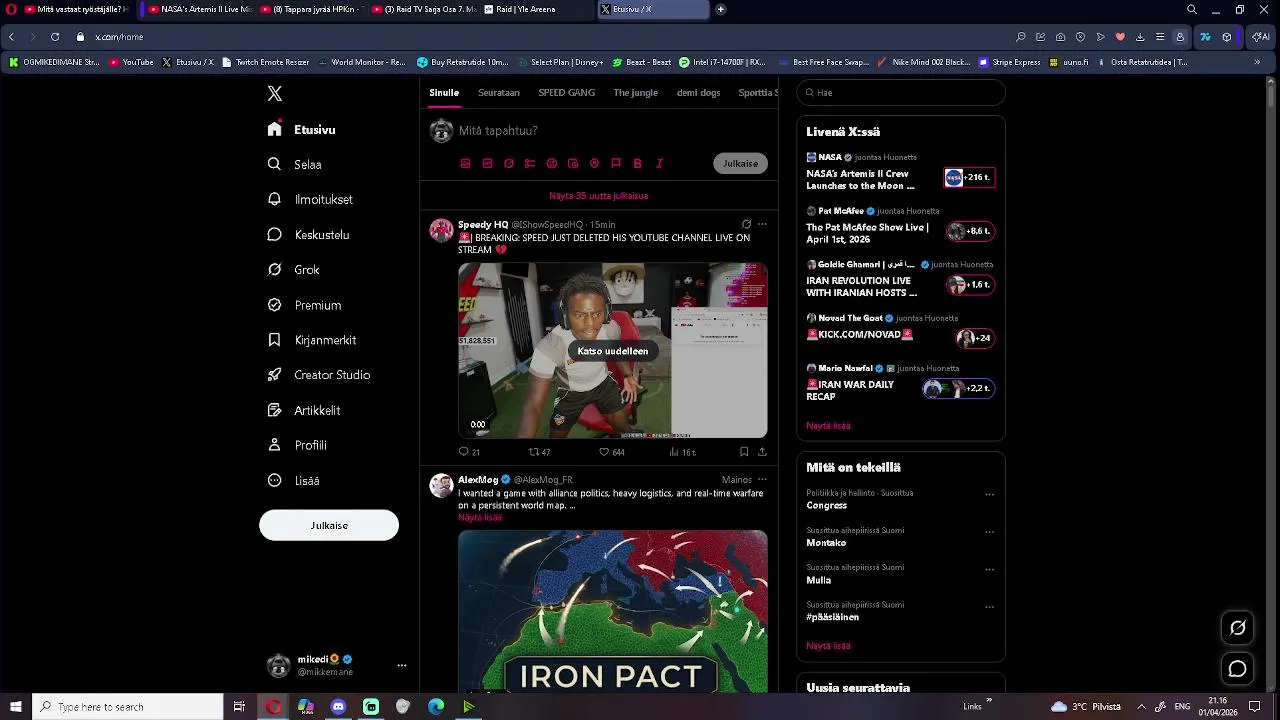The height and width of the screenshot is (720, 1280).
Task: Switch to the NASA's Artemis II Live browser tab
Action: pyautogui.click(x=199, y=9)
